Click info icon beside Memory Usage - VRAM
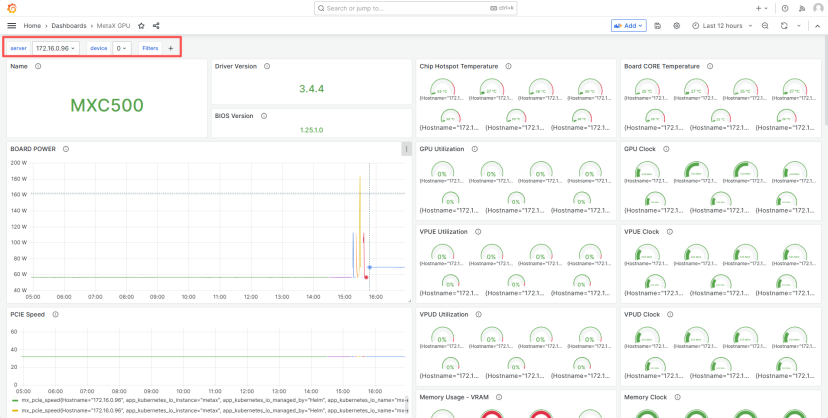 [498, 397]
